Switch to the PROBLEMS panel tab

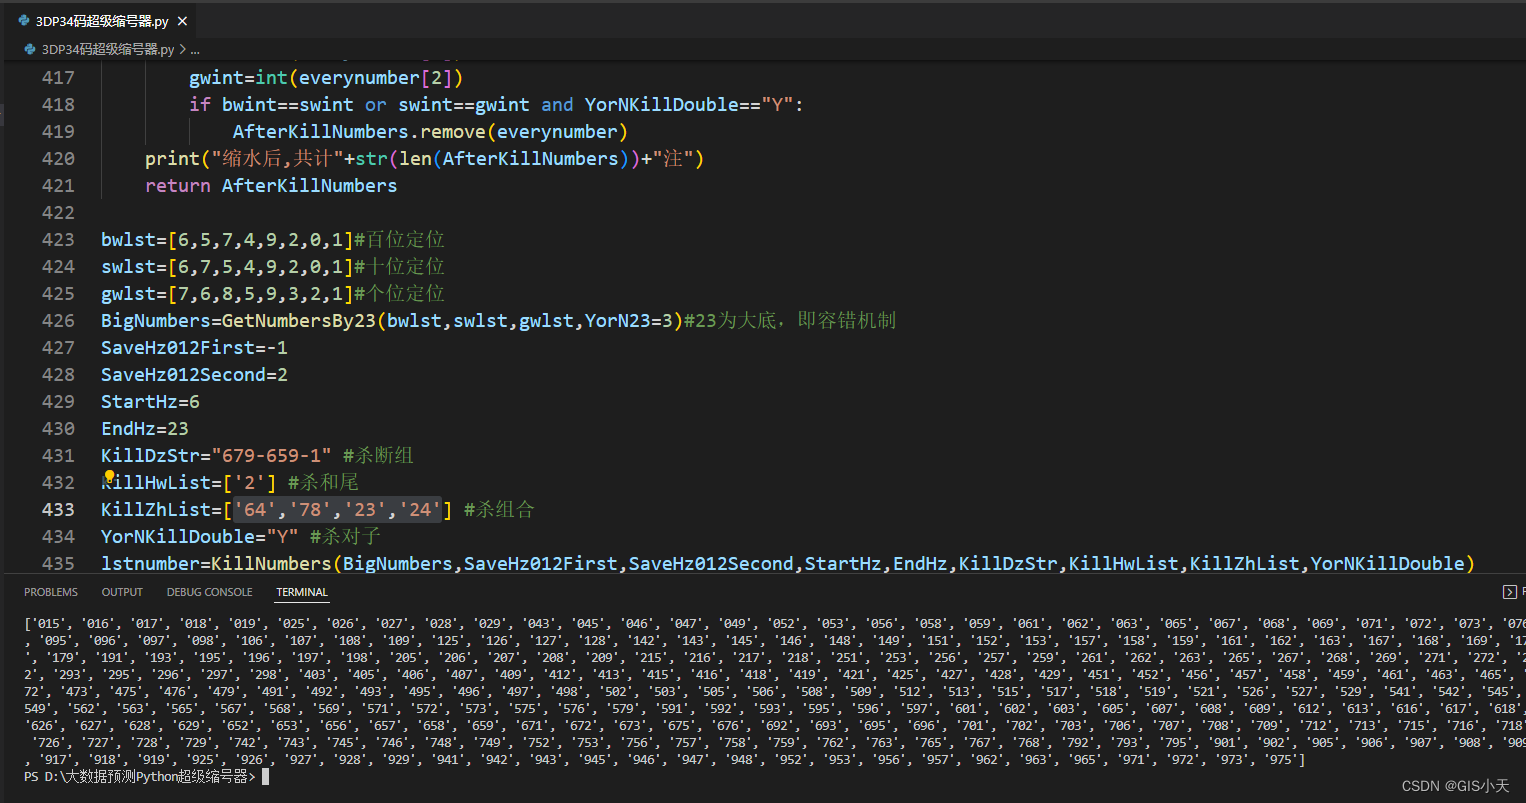pyautogui.click(x=51, y=592)
